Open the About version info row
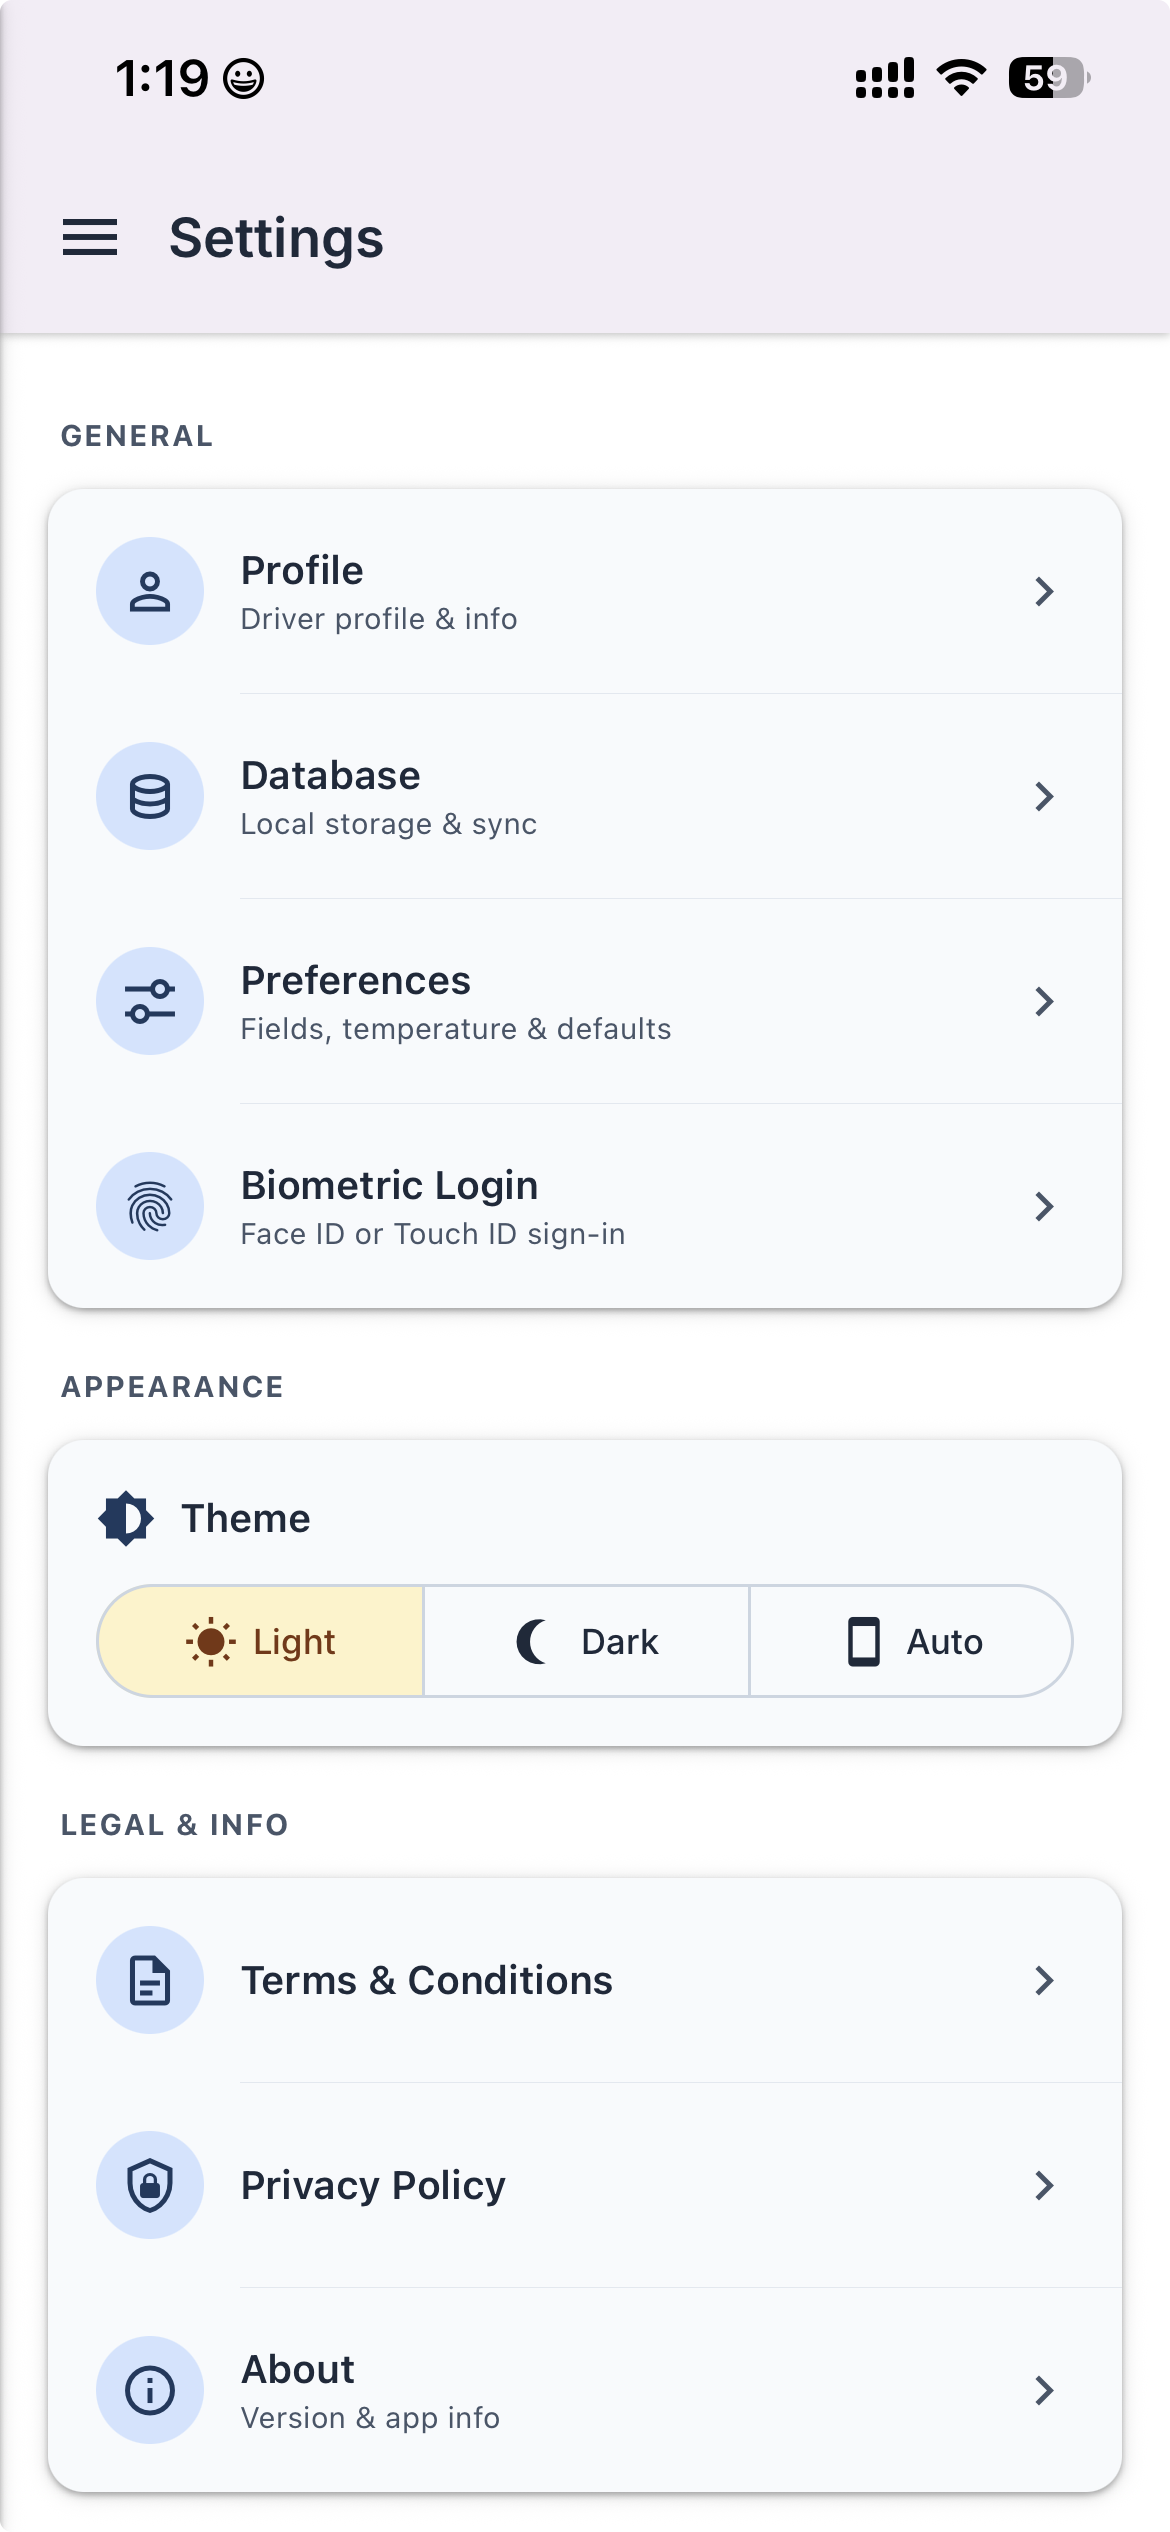This screenshot has width=1170, height=2532. point(585,2390)
